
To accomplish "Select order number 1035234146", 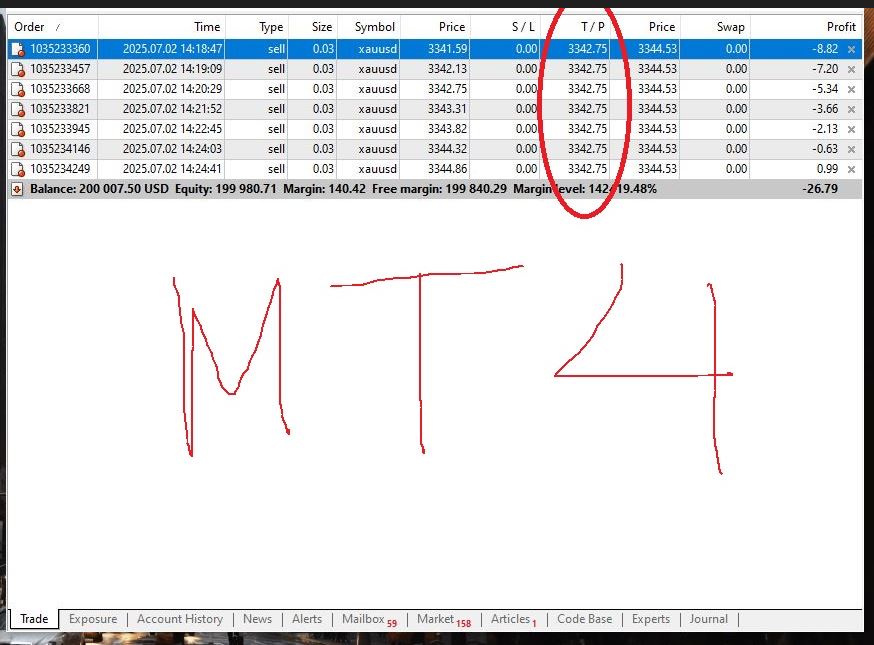I will (60, 149).
